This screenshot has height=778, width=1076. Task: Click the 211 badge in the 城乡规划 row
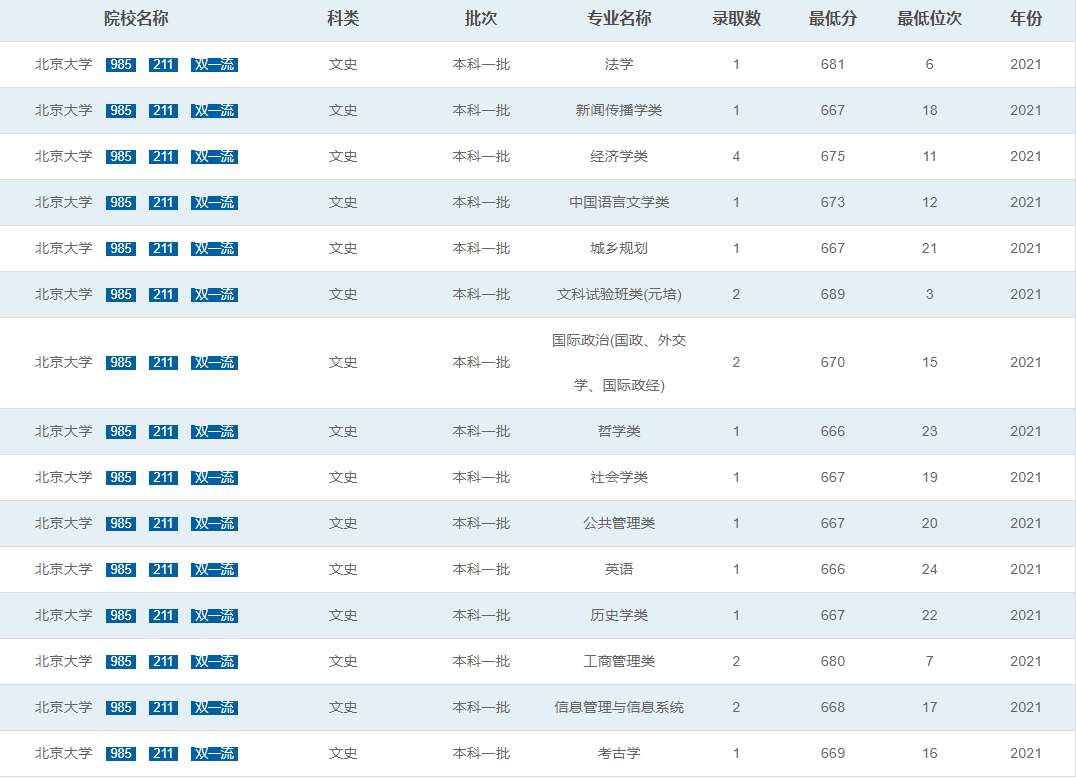[162, 248]
